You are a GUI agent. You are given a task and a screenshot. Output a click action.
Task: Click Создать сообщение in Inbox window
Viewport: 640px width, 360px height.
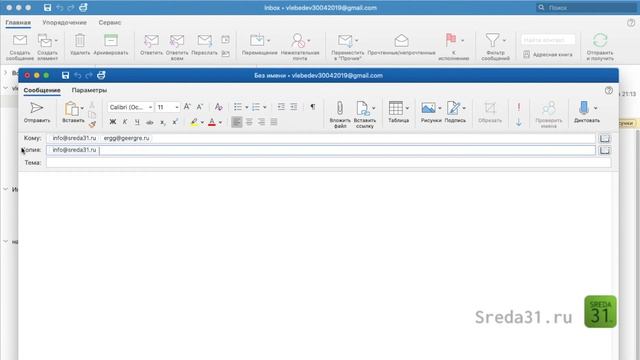[20, 47]
